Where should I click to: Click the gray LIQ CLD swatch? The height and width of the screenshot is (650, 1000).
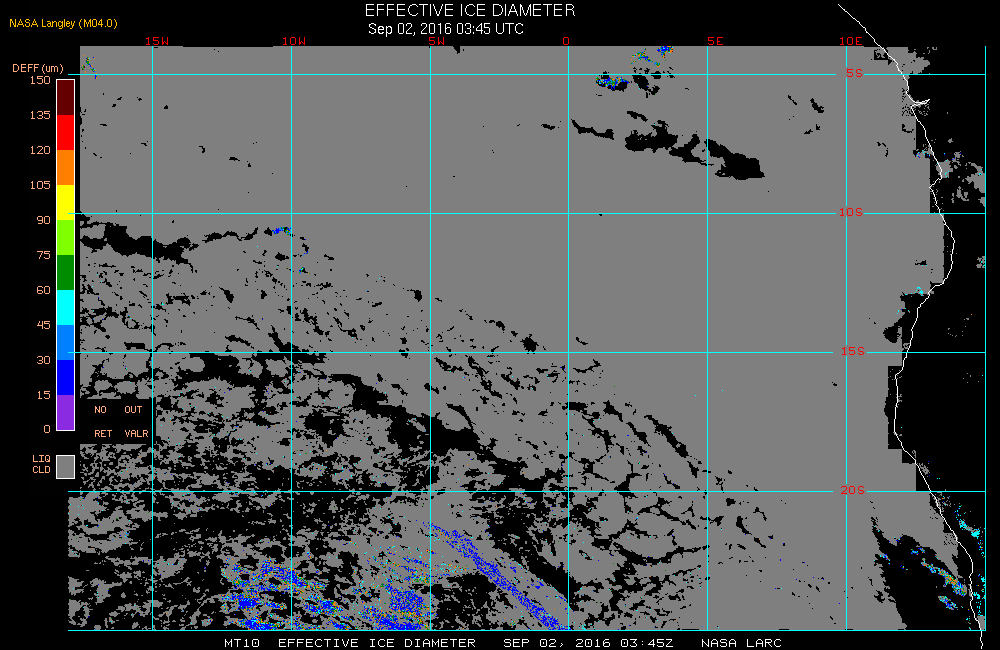point(66,467)
